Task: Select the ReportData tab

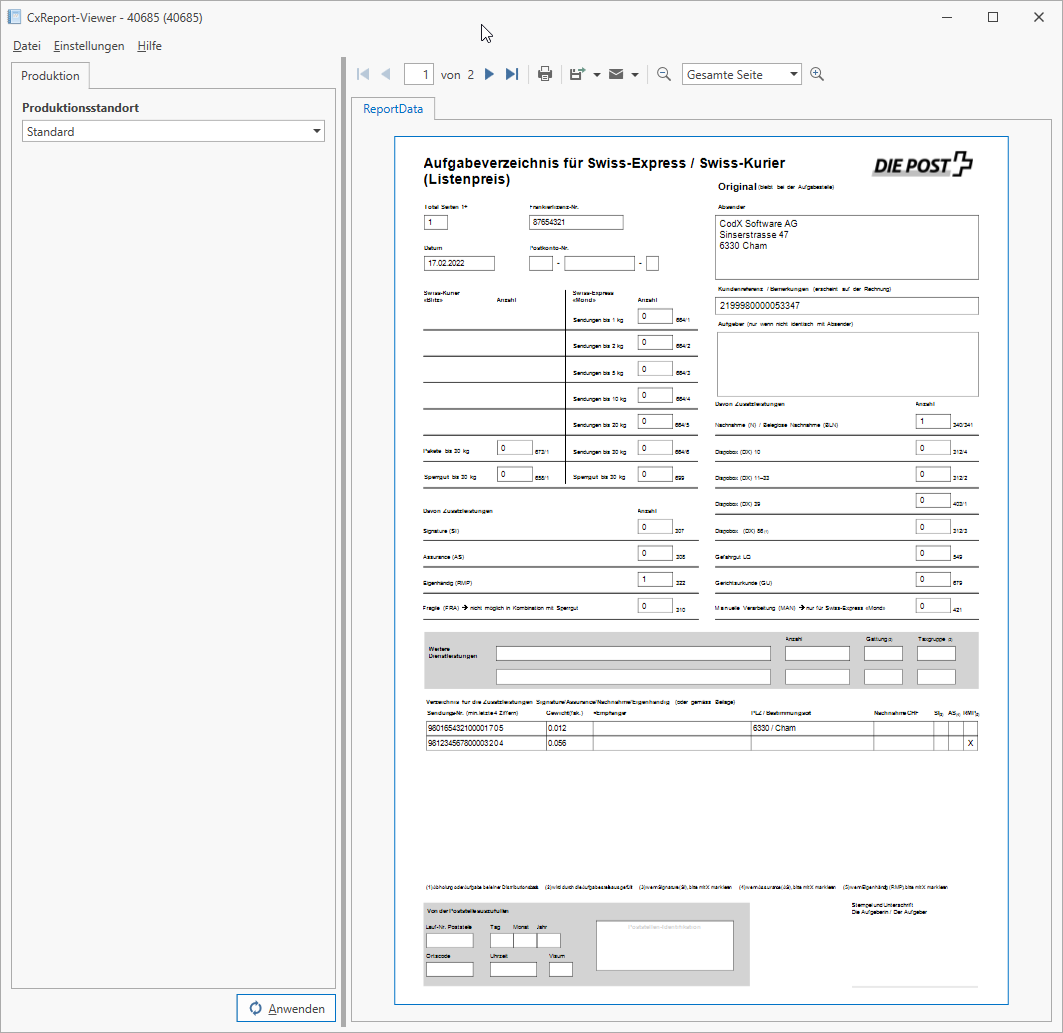Action: (x=393, y=109)
